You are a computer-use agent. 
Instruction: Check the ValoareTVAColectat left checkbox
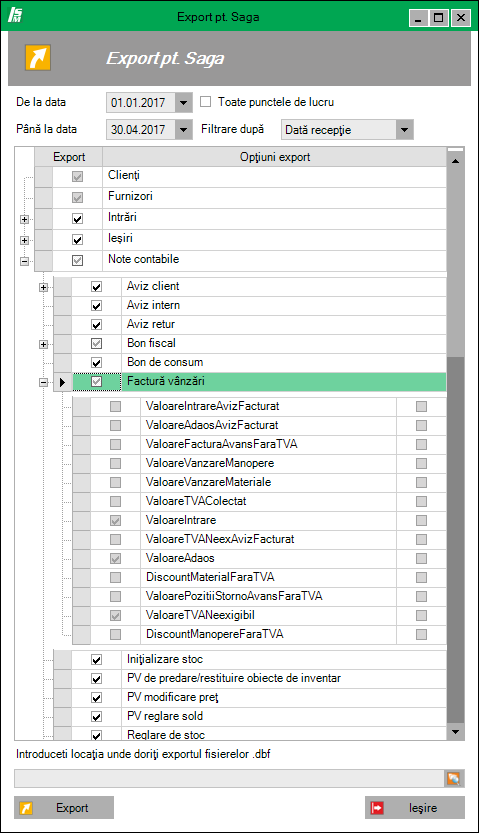[x=115, y=502]
